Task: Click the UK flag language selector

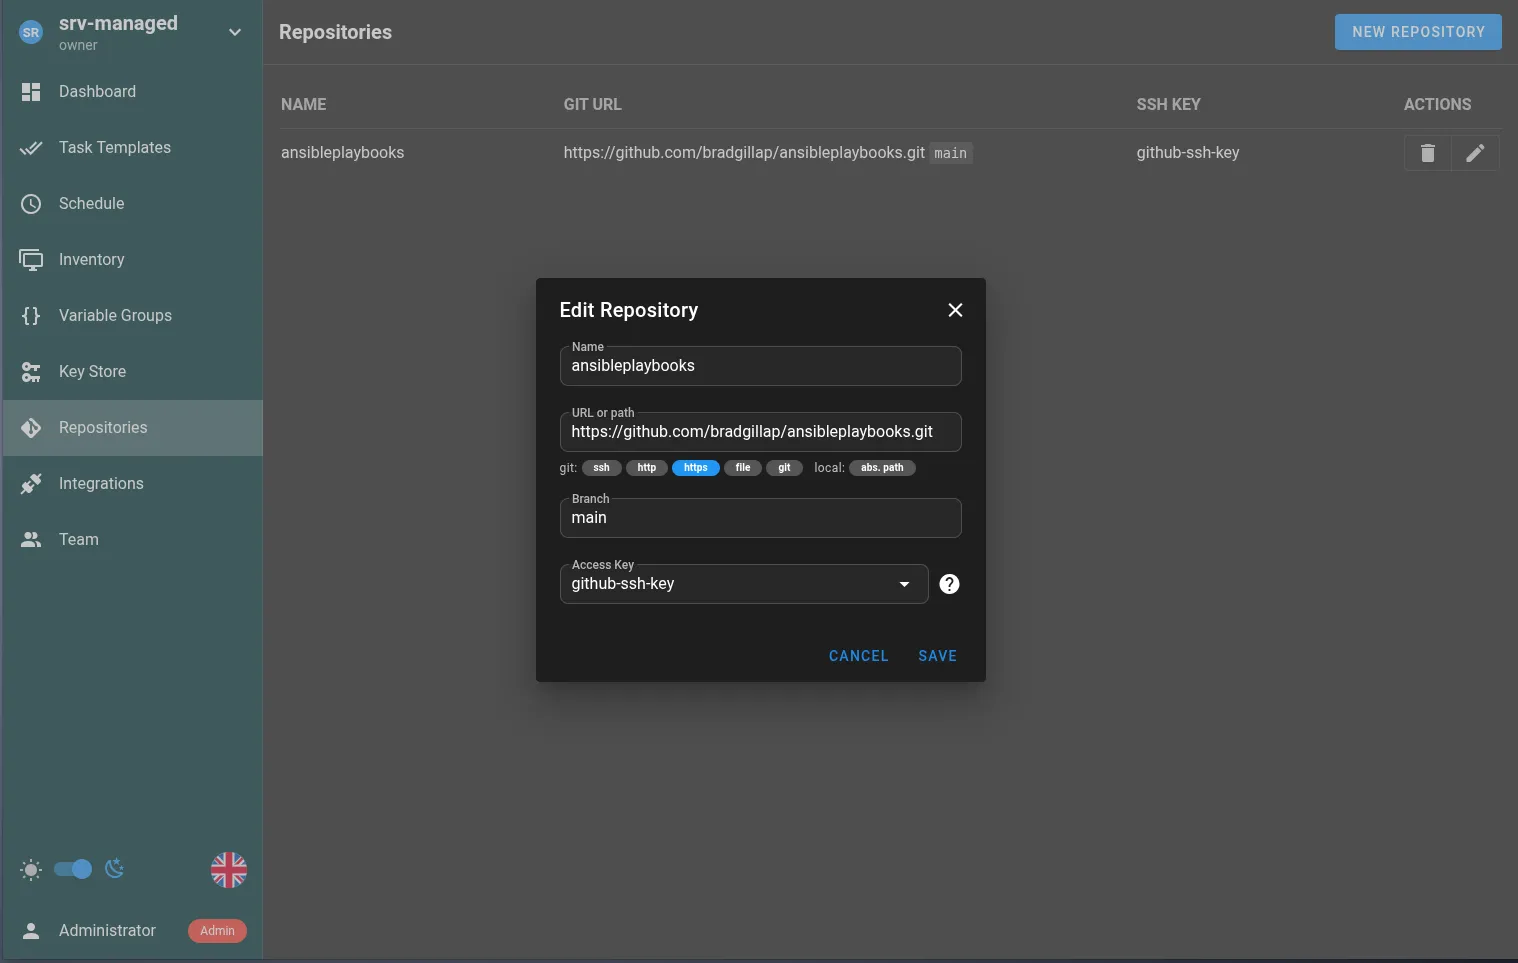Action: (229, 869)
